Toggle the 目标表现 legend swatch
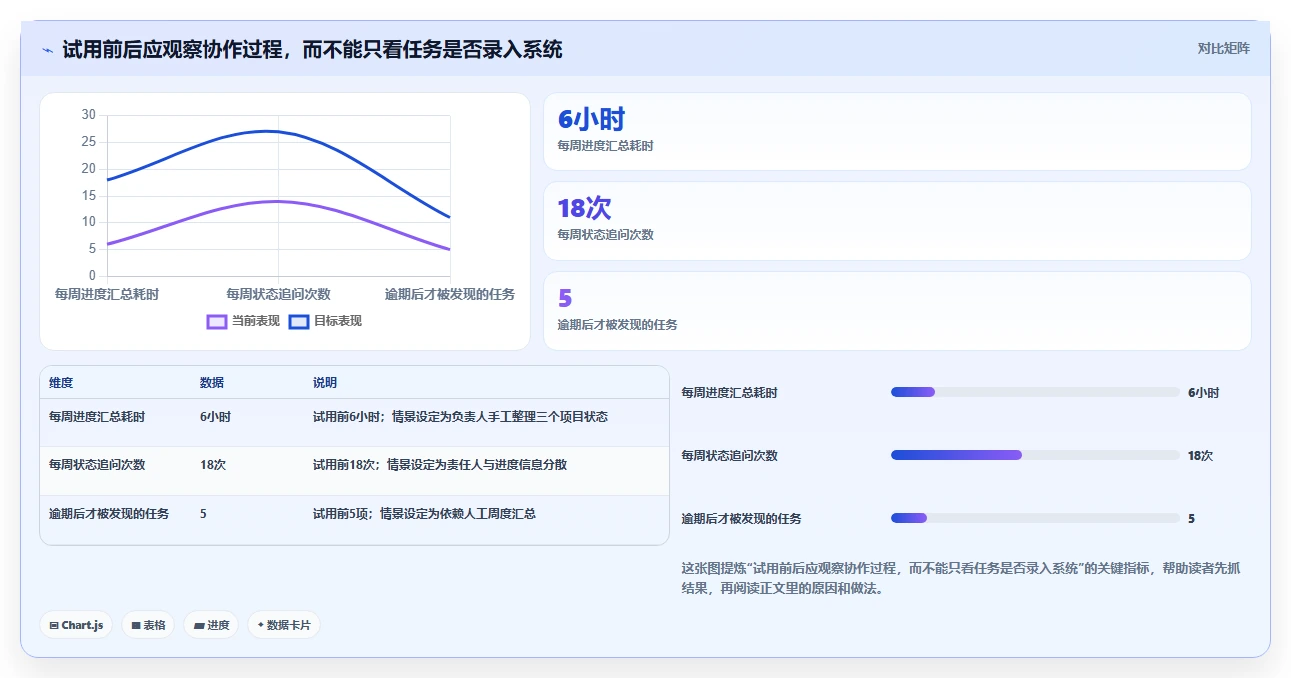This screenshot has width=1291, height=678. coord(299,322)
